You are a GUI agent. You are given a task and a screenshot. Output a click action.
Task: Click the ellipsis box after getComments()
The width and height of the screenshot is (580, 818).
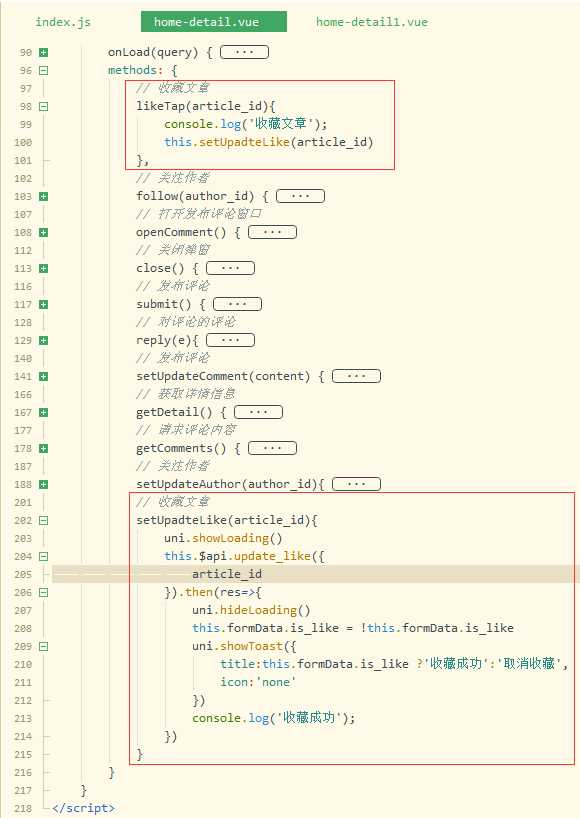[272, 448]
